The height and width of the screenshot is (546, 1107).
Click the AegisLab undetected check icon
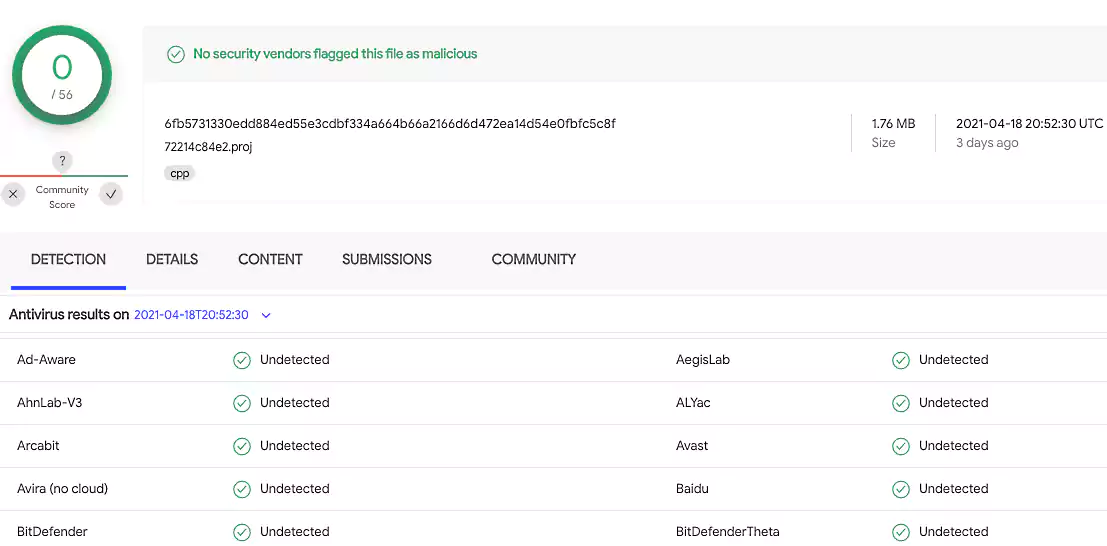901,360
